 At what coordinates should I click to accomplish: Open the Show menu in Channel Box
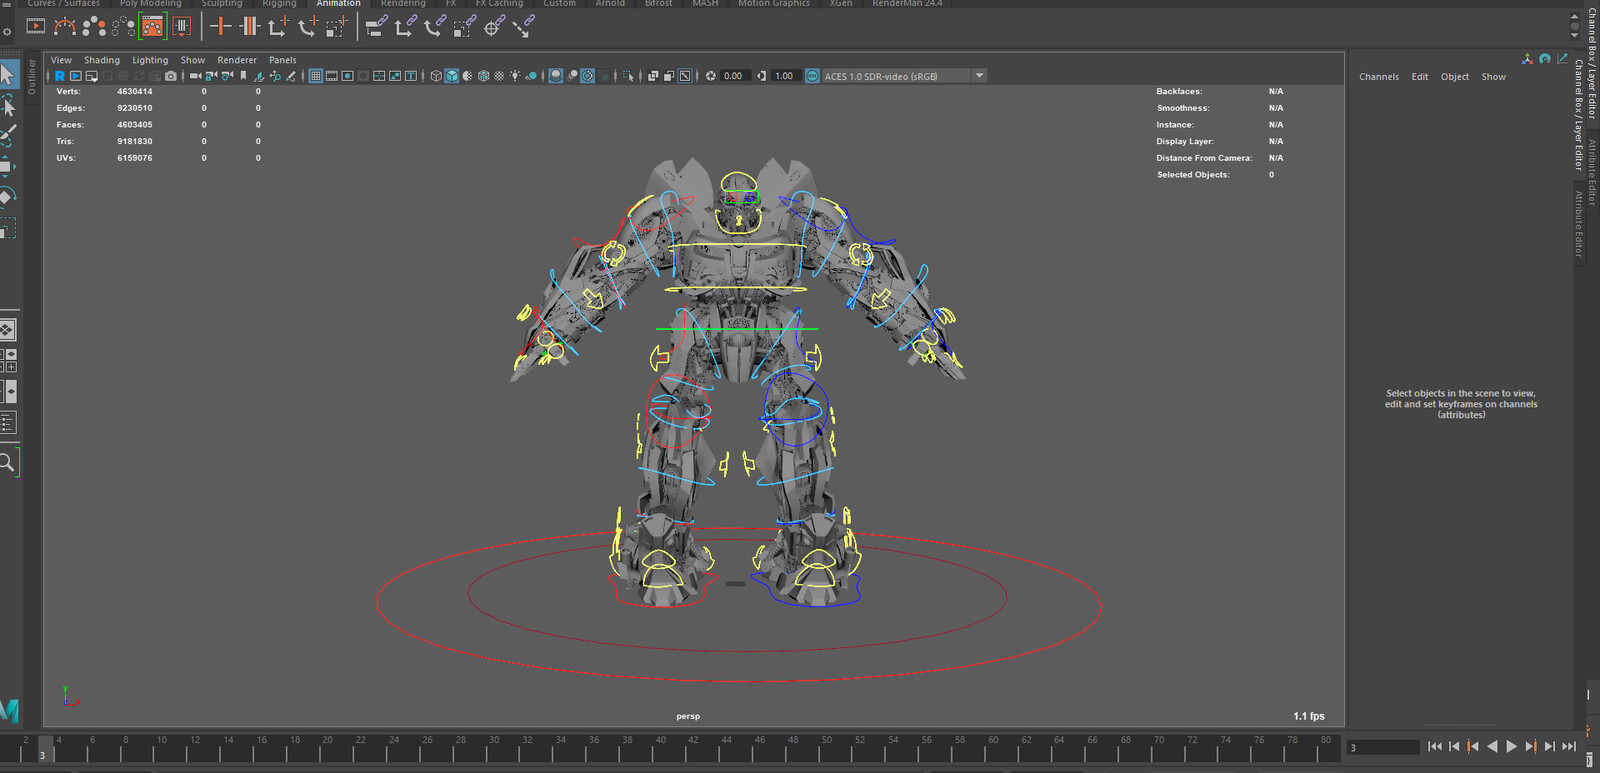(1494, 77)
